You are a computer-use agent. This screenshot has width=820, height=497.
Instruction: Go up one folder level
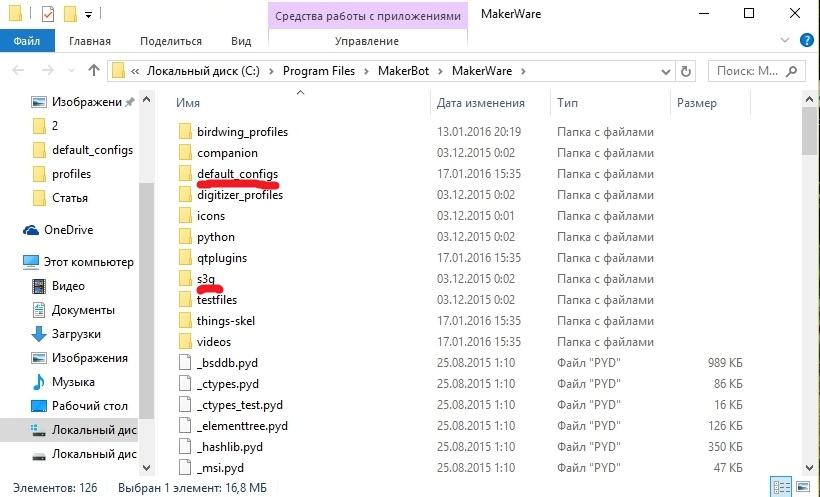click(x=94, y=70)
